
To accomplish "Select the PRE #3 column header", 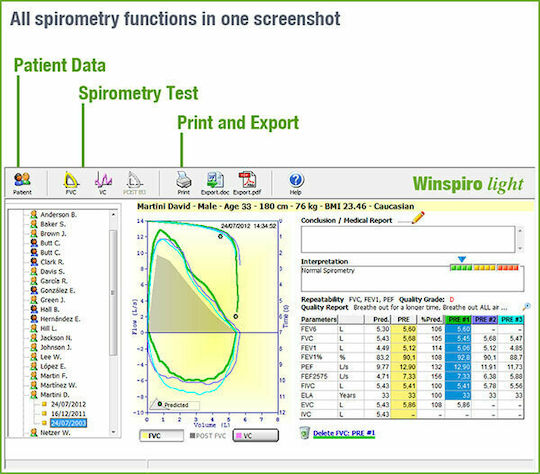I will 511,320.
